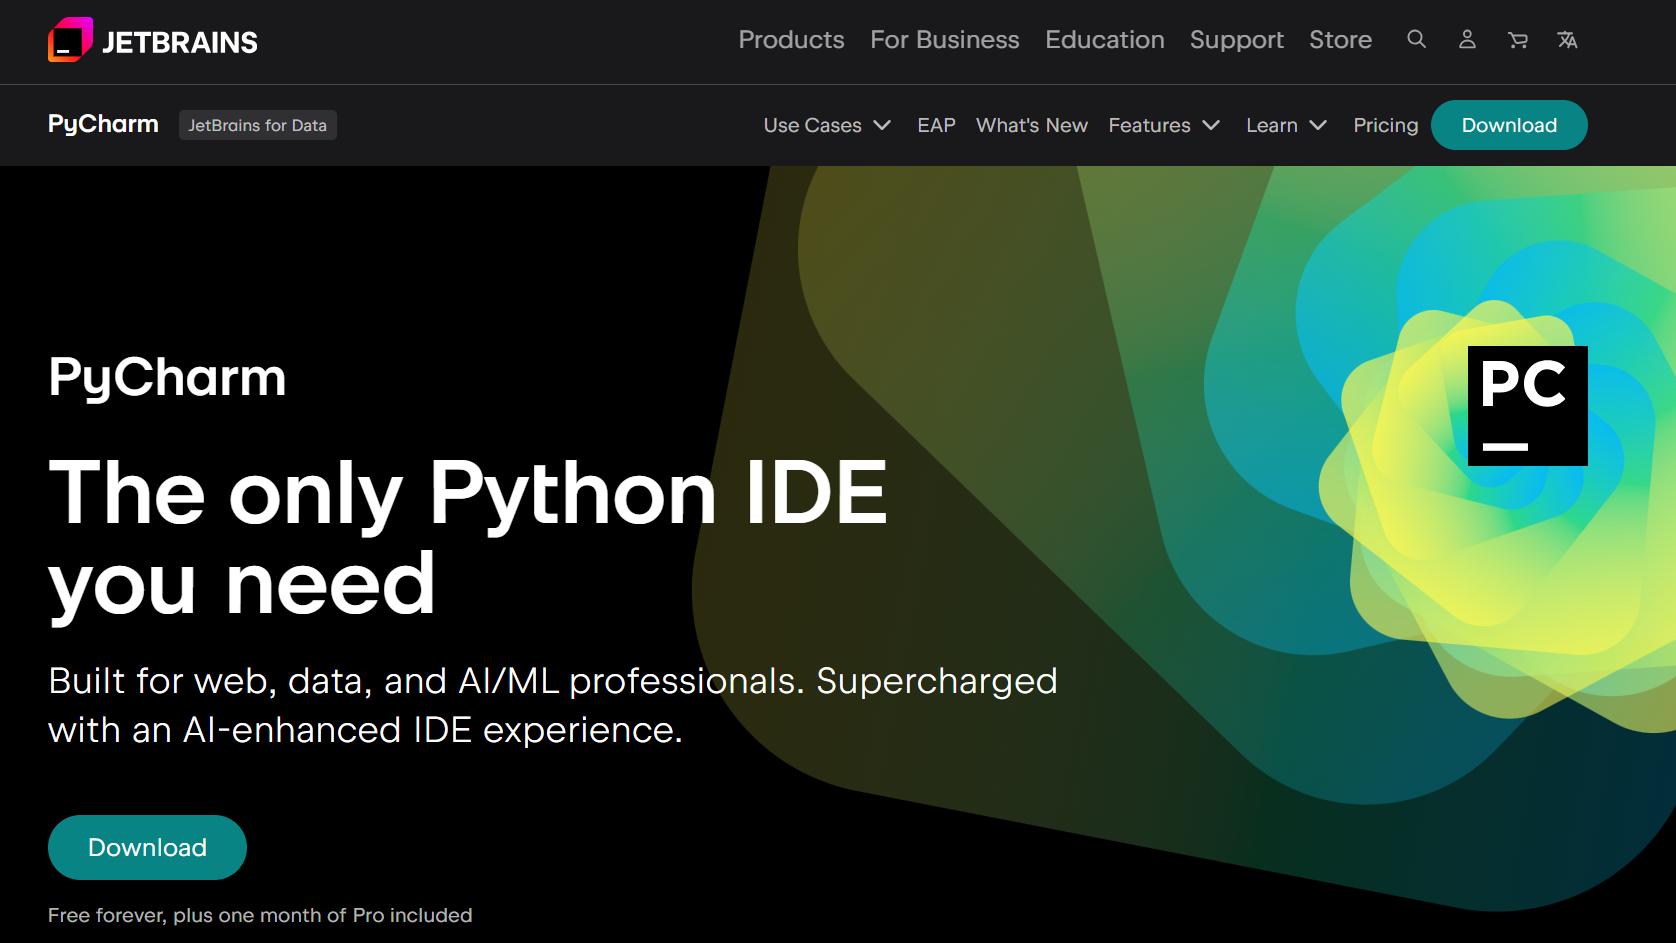
Task: Open the shopping cart icon
Action: pyautogui.click(x=1518, y=40)
